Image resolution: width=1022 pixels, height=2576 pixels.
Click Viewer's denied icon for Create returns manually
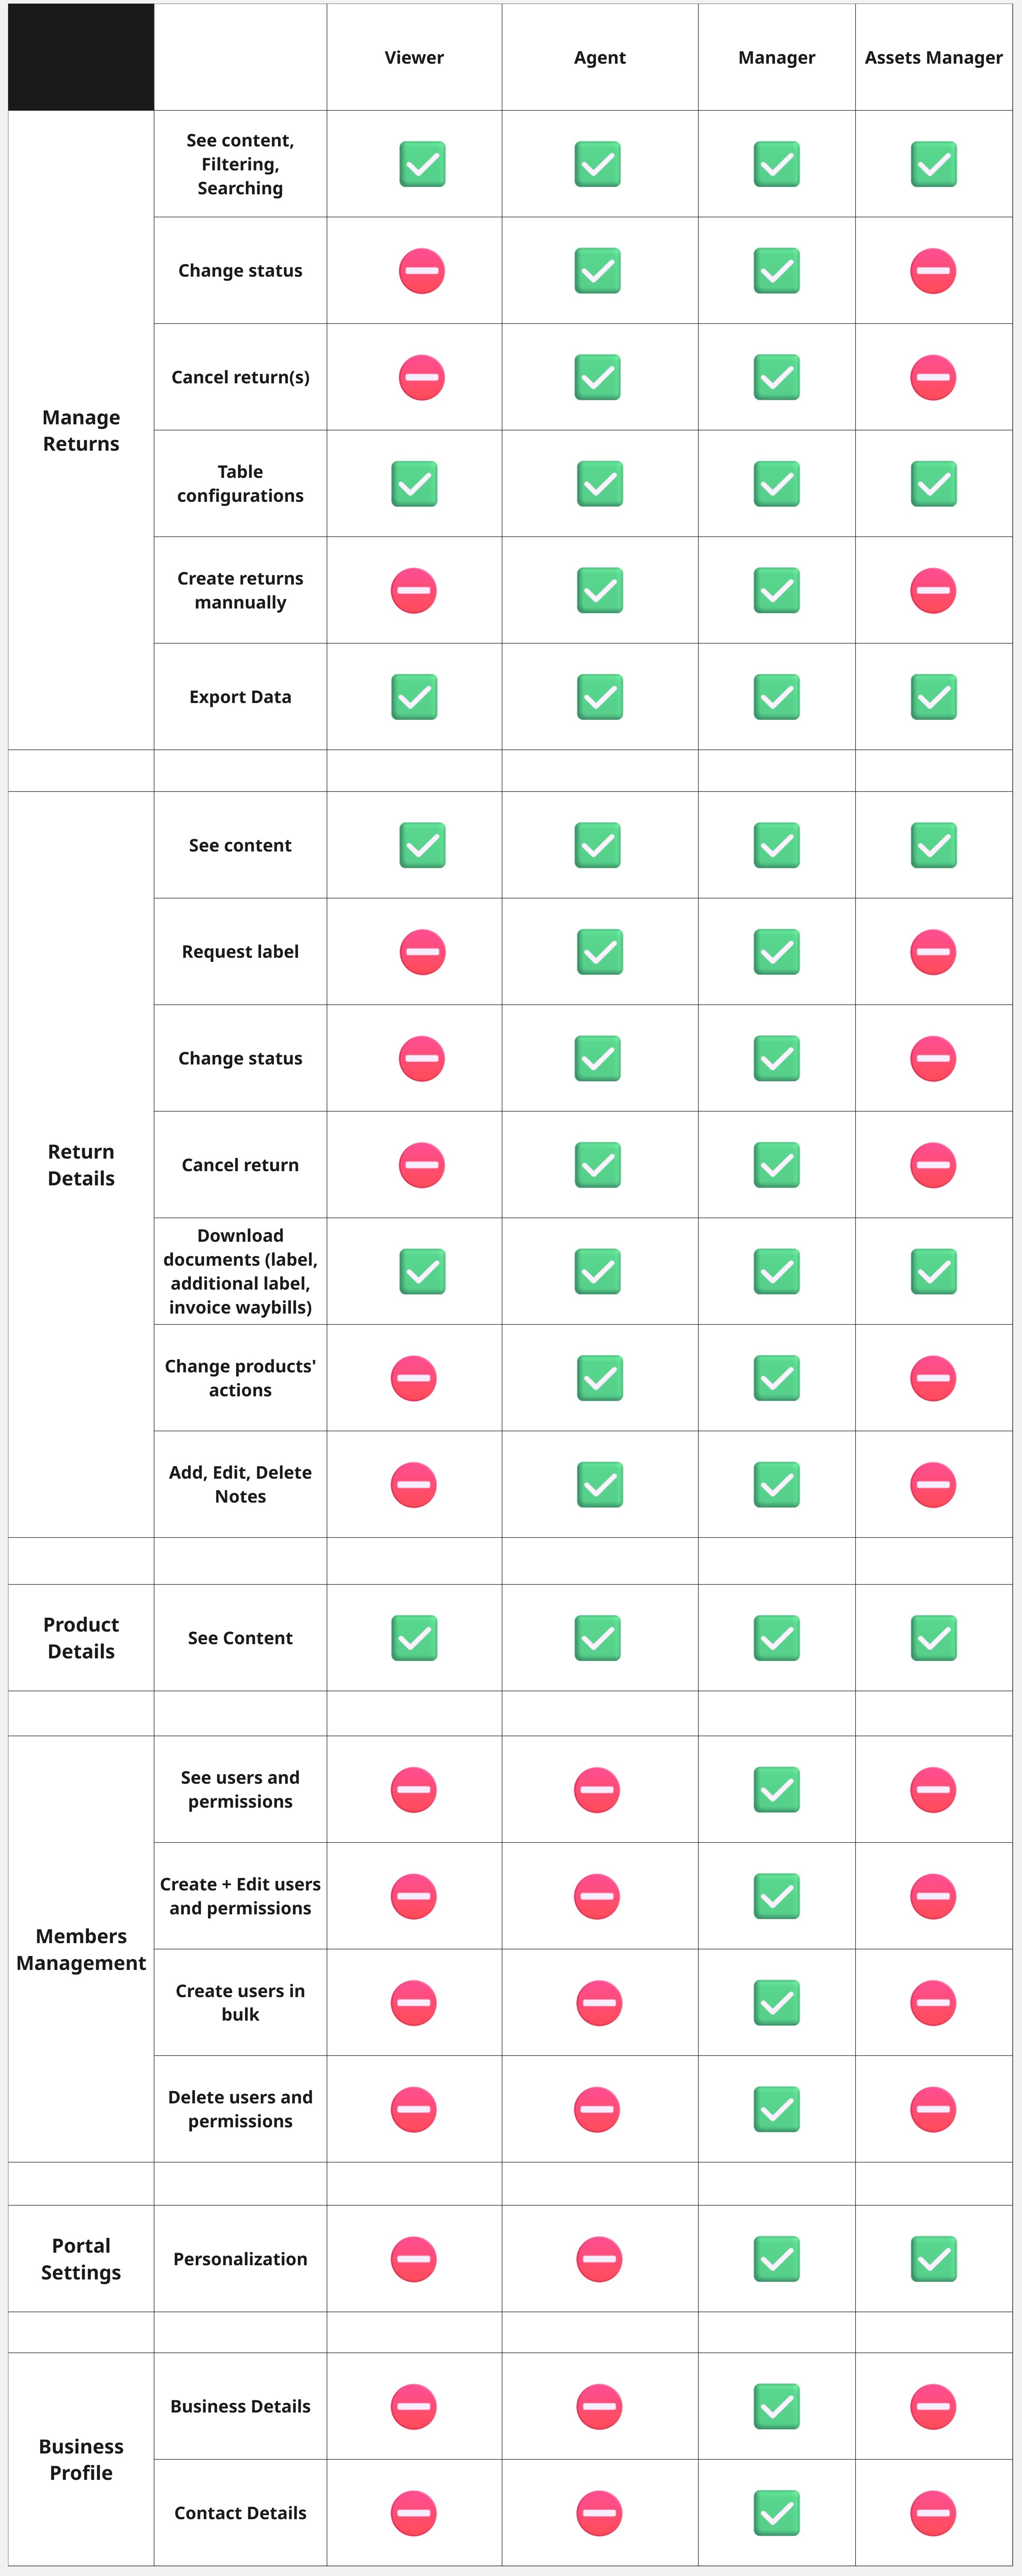click(414, 590)
